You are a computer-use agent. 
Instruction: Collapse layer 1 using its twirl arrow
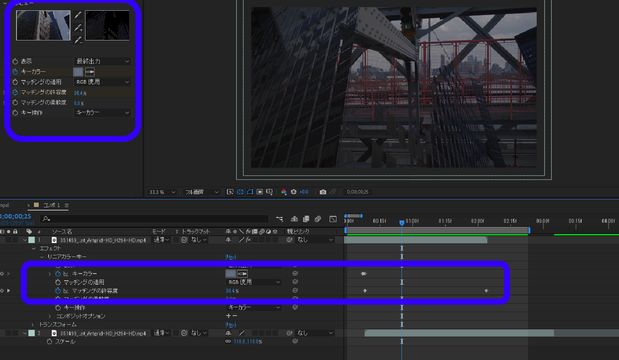tap(24, 240)
